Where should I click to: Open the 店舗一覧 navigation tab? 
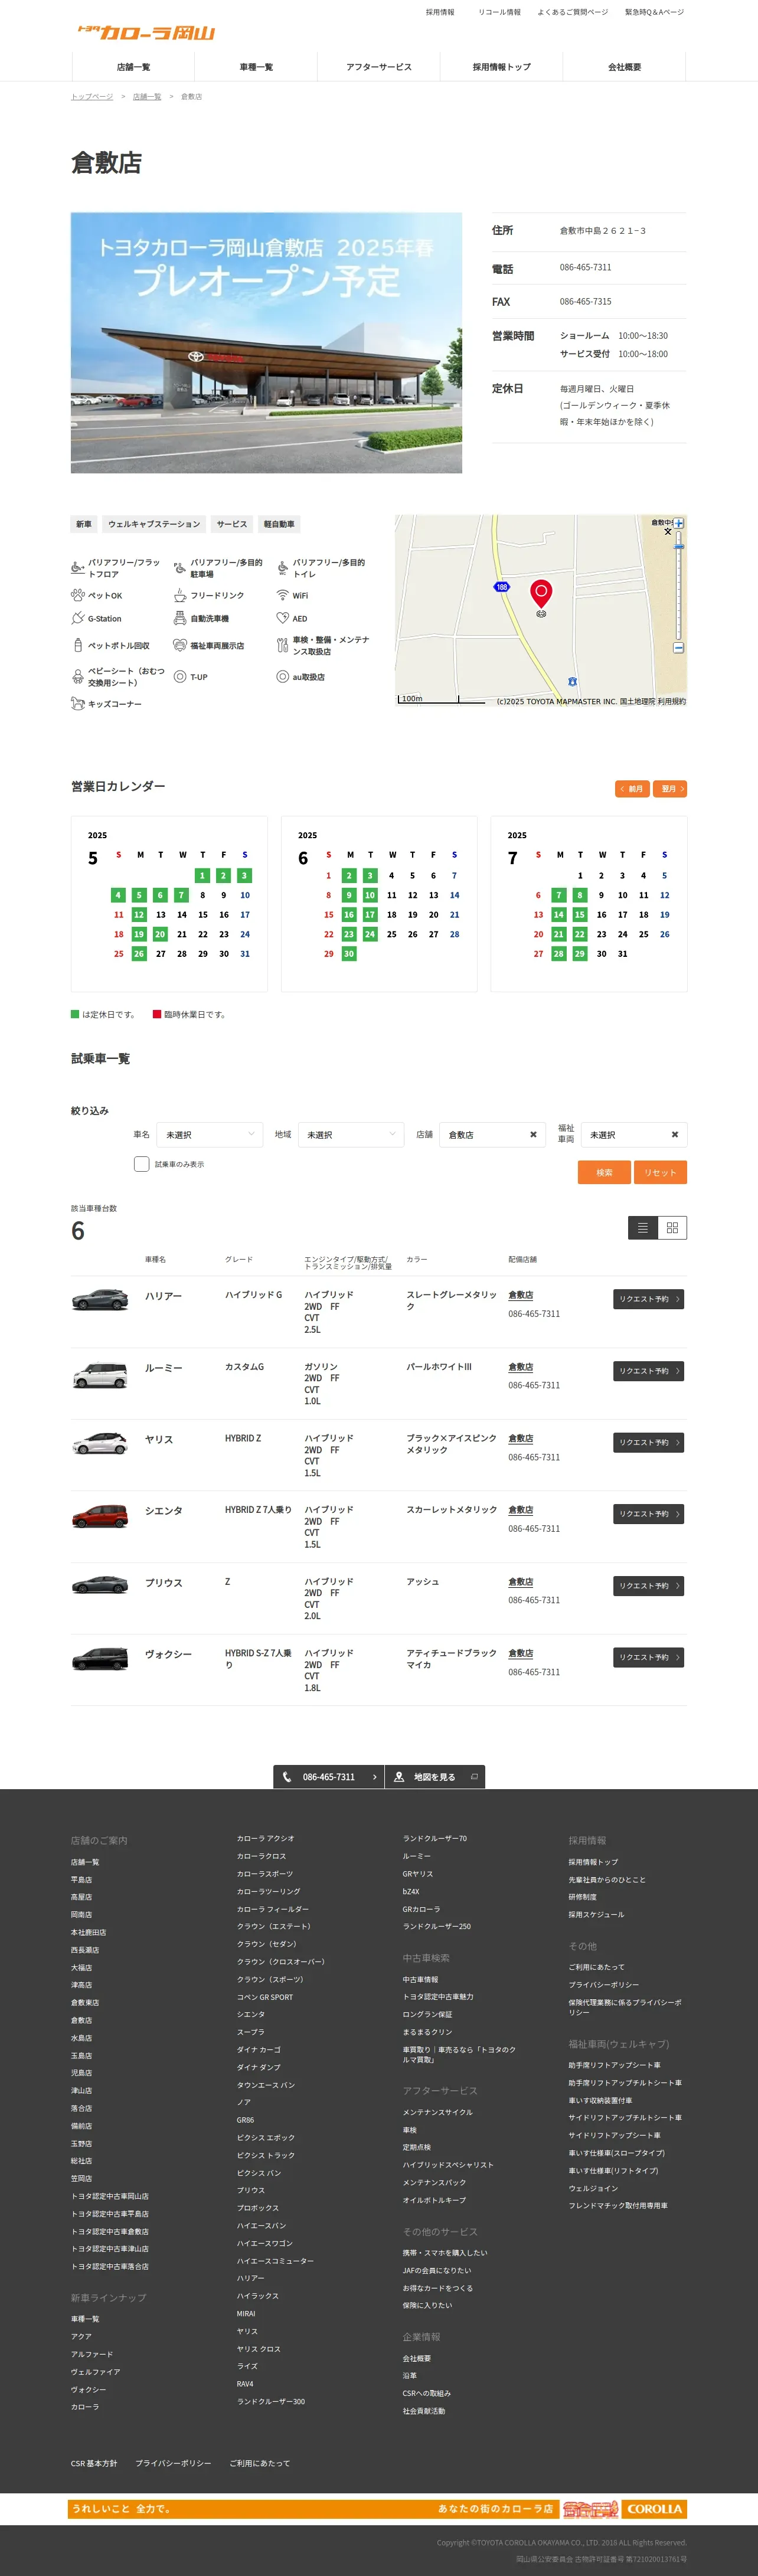coord(133,67)
